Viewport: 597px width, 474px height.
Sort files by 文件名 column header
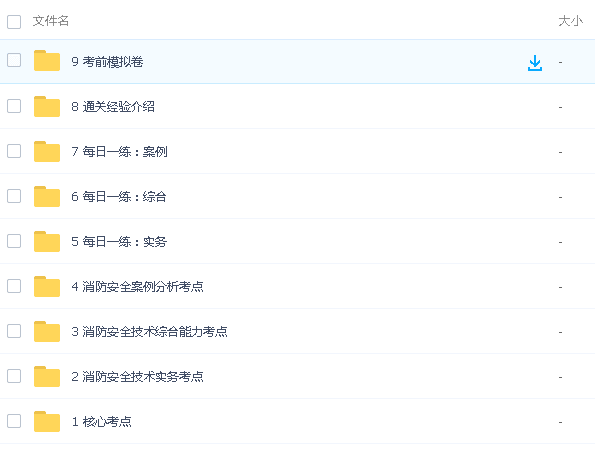(51, 21)
